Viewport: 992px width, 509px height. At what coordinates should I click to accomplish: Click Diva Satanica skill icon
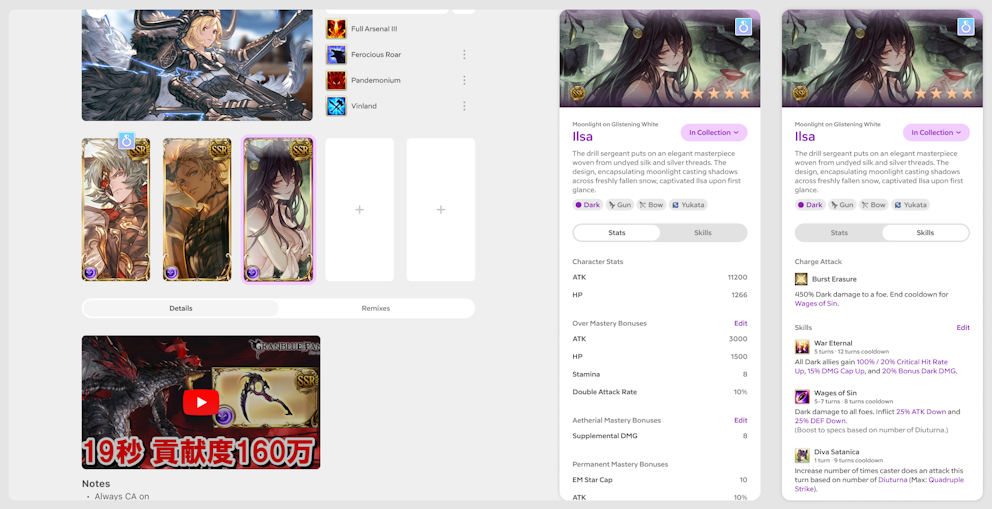click(x=802, y=455)
